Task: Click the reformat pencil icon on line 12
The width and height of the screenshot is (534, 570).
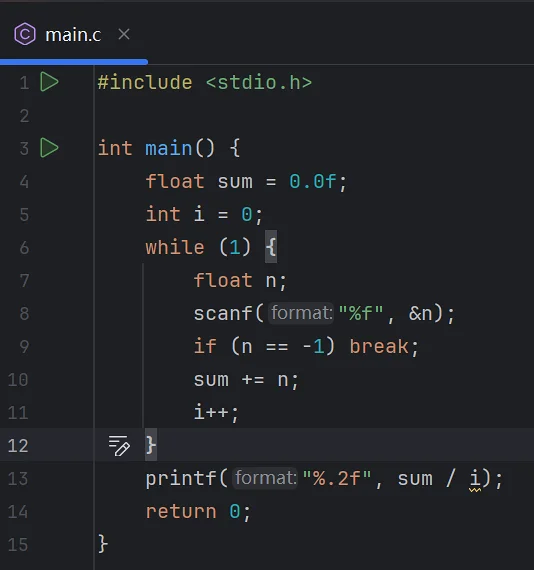Action: 119,445
